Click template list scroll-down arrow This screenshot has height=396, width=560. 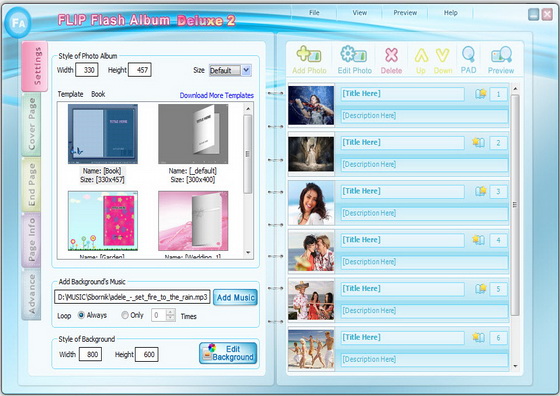click(x=248, y=253)
